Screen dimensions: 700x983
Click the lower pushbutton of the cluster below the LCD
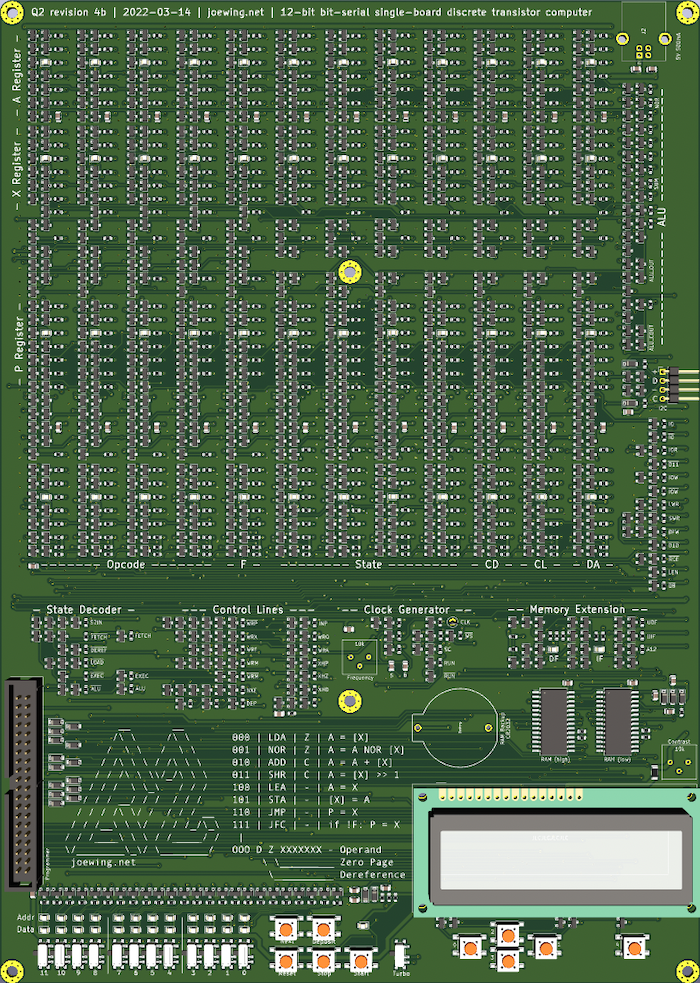508,959
